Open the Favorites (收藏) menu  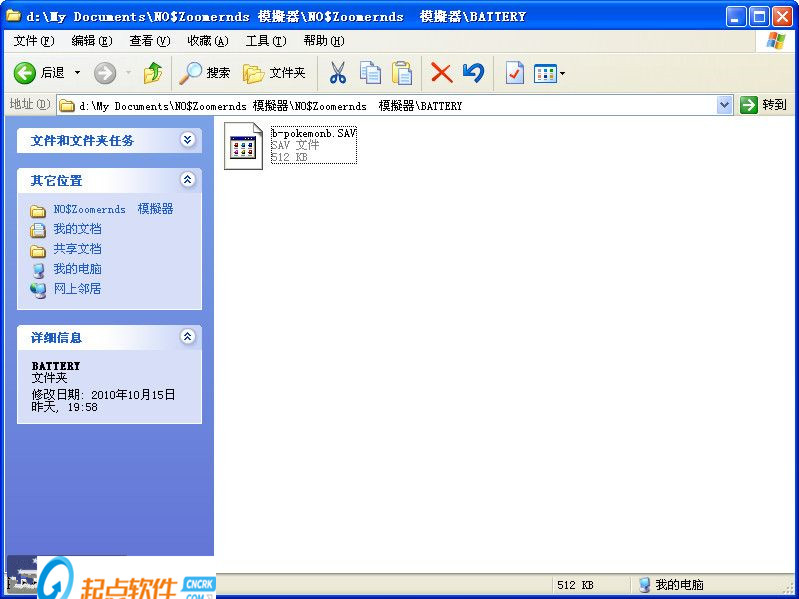[208, 41]
